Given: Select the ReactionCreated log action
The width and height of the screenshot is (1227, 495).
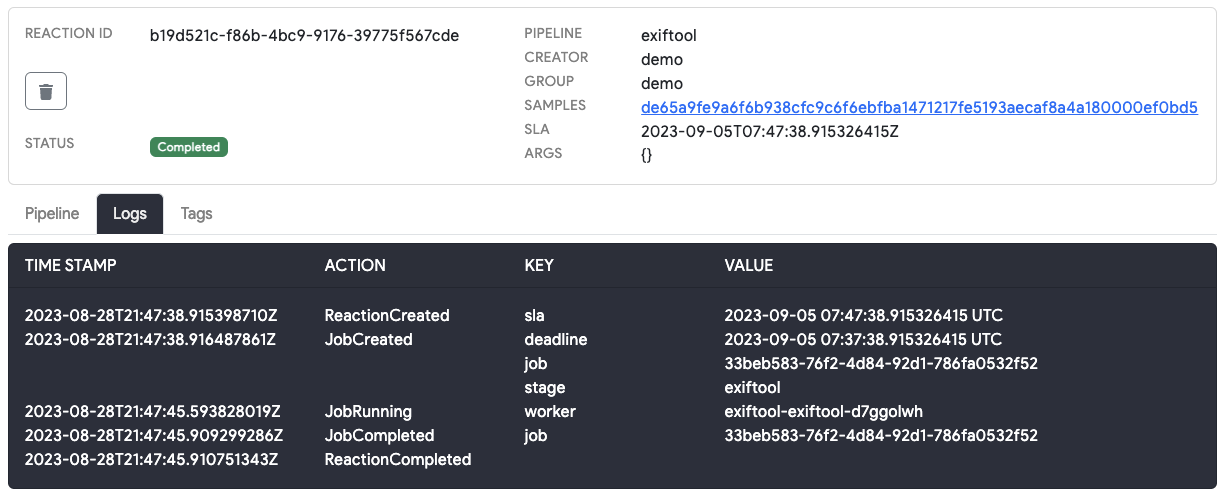Looking at the screenshot, I should point(387,315).
